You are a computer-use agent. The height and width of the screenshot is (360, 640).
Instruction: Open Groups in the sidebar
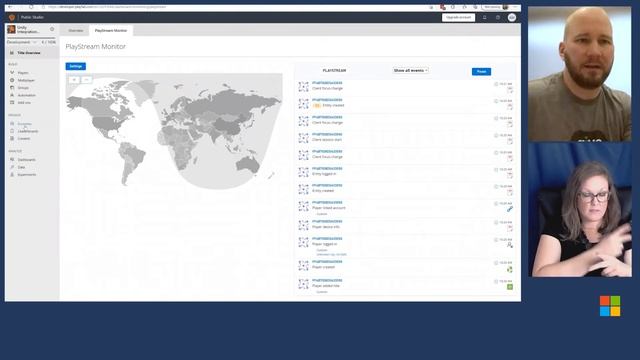pos(23,88)
